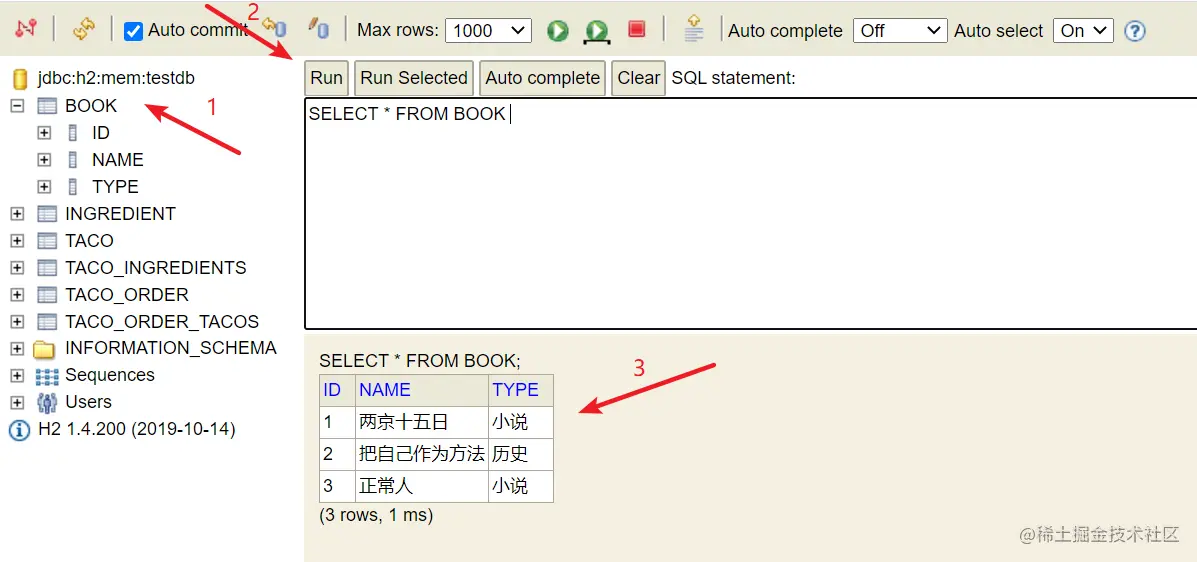Click the Sequences icon
Image resolution: width=1197 pixels, height=562 pixels.
[x=47, y=376]
